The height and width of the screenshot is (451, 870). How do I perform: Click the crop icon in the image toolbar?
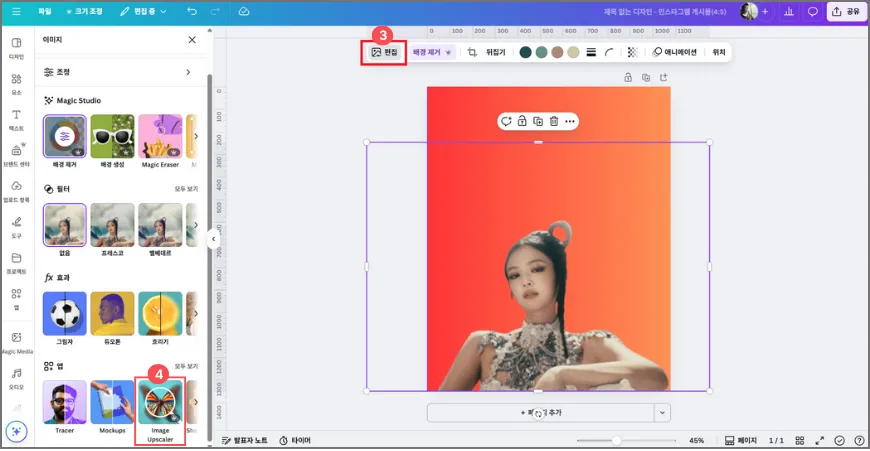pos(472,52)
